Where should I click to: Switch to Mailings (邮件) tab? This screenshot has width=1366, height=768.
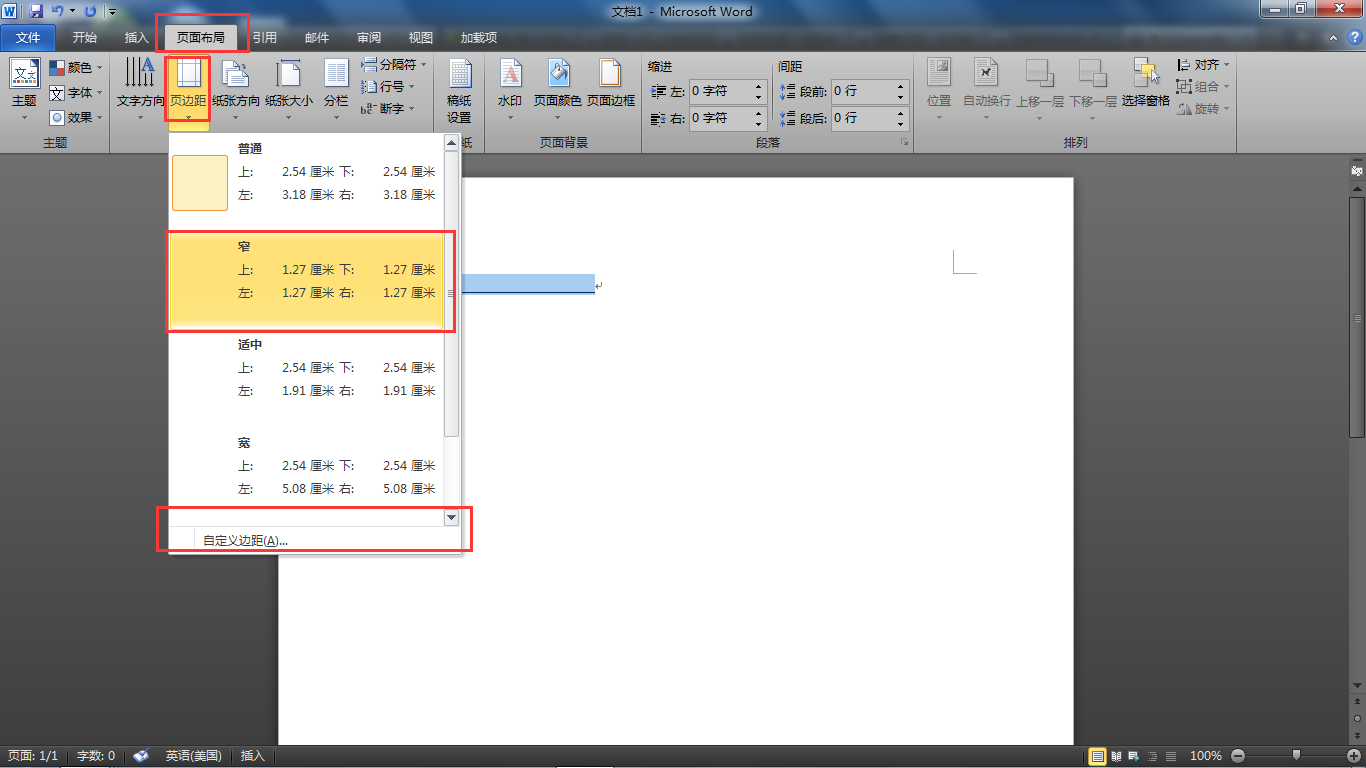[x=317, y=38]
